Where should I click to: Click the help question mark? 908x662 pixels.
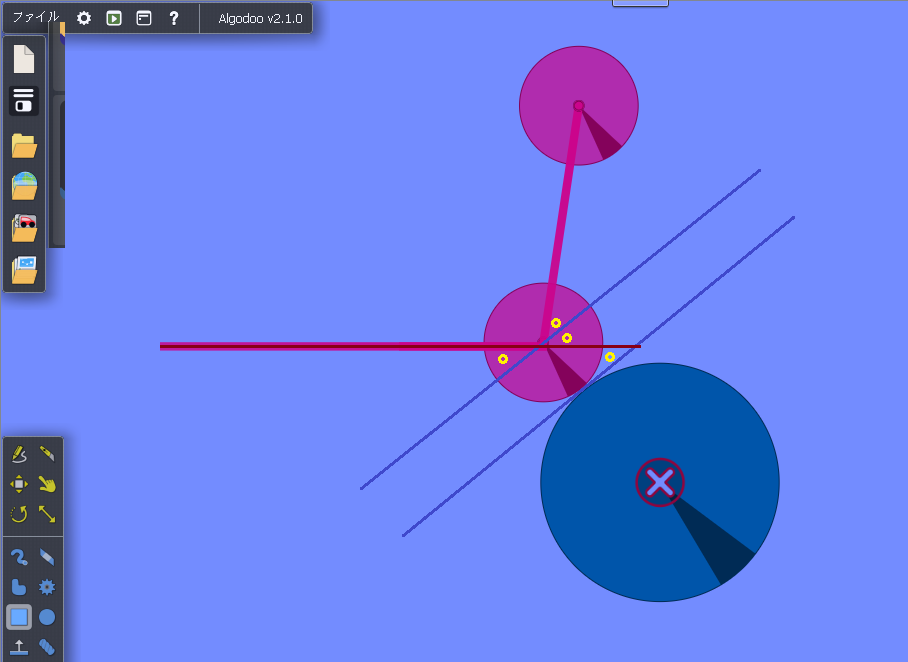click(174, 18)
